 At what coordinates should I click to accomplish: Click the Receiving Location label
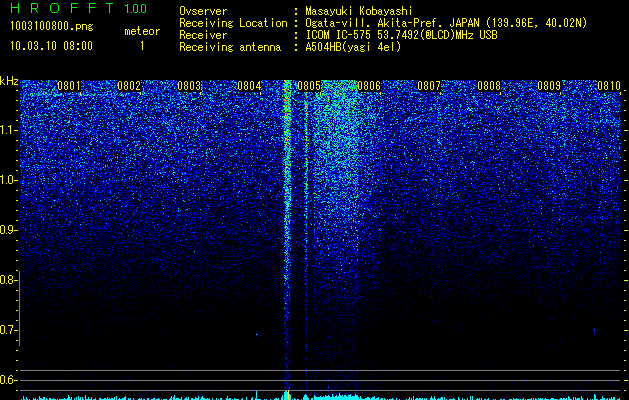click(233, 23)
